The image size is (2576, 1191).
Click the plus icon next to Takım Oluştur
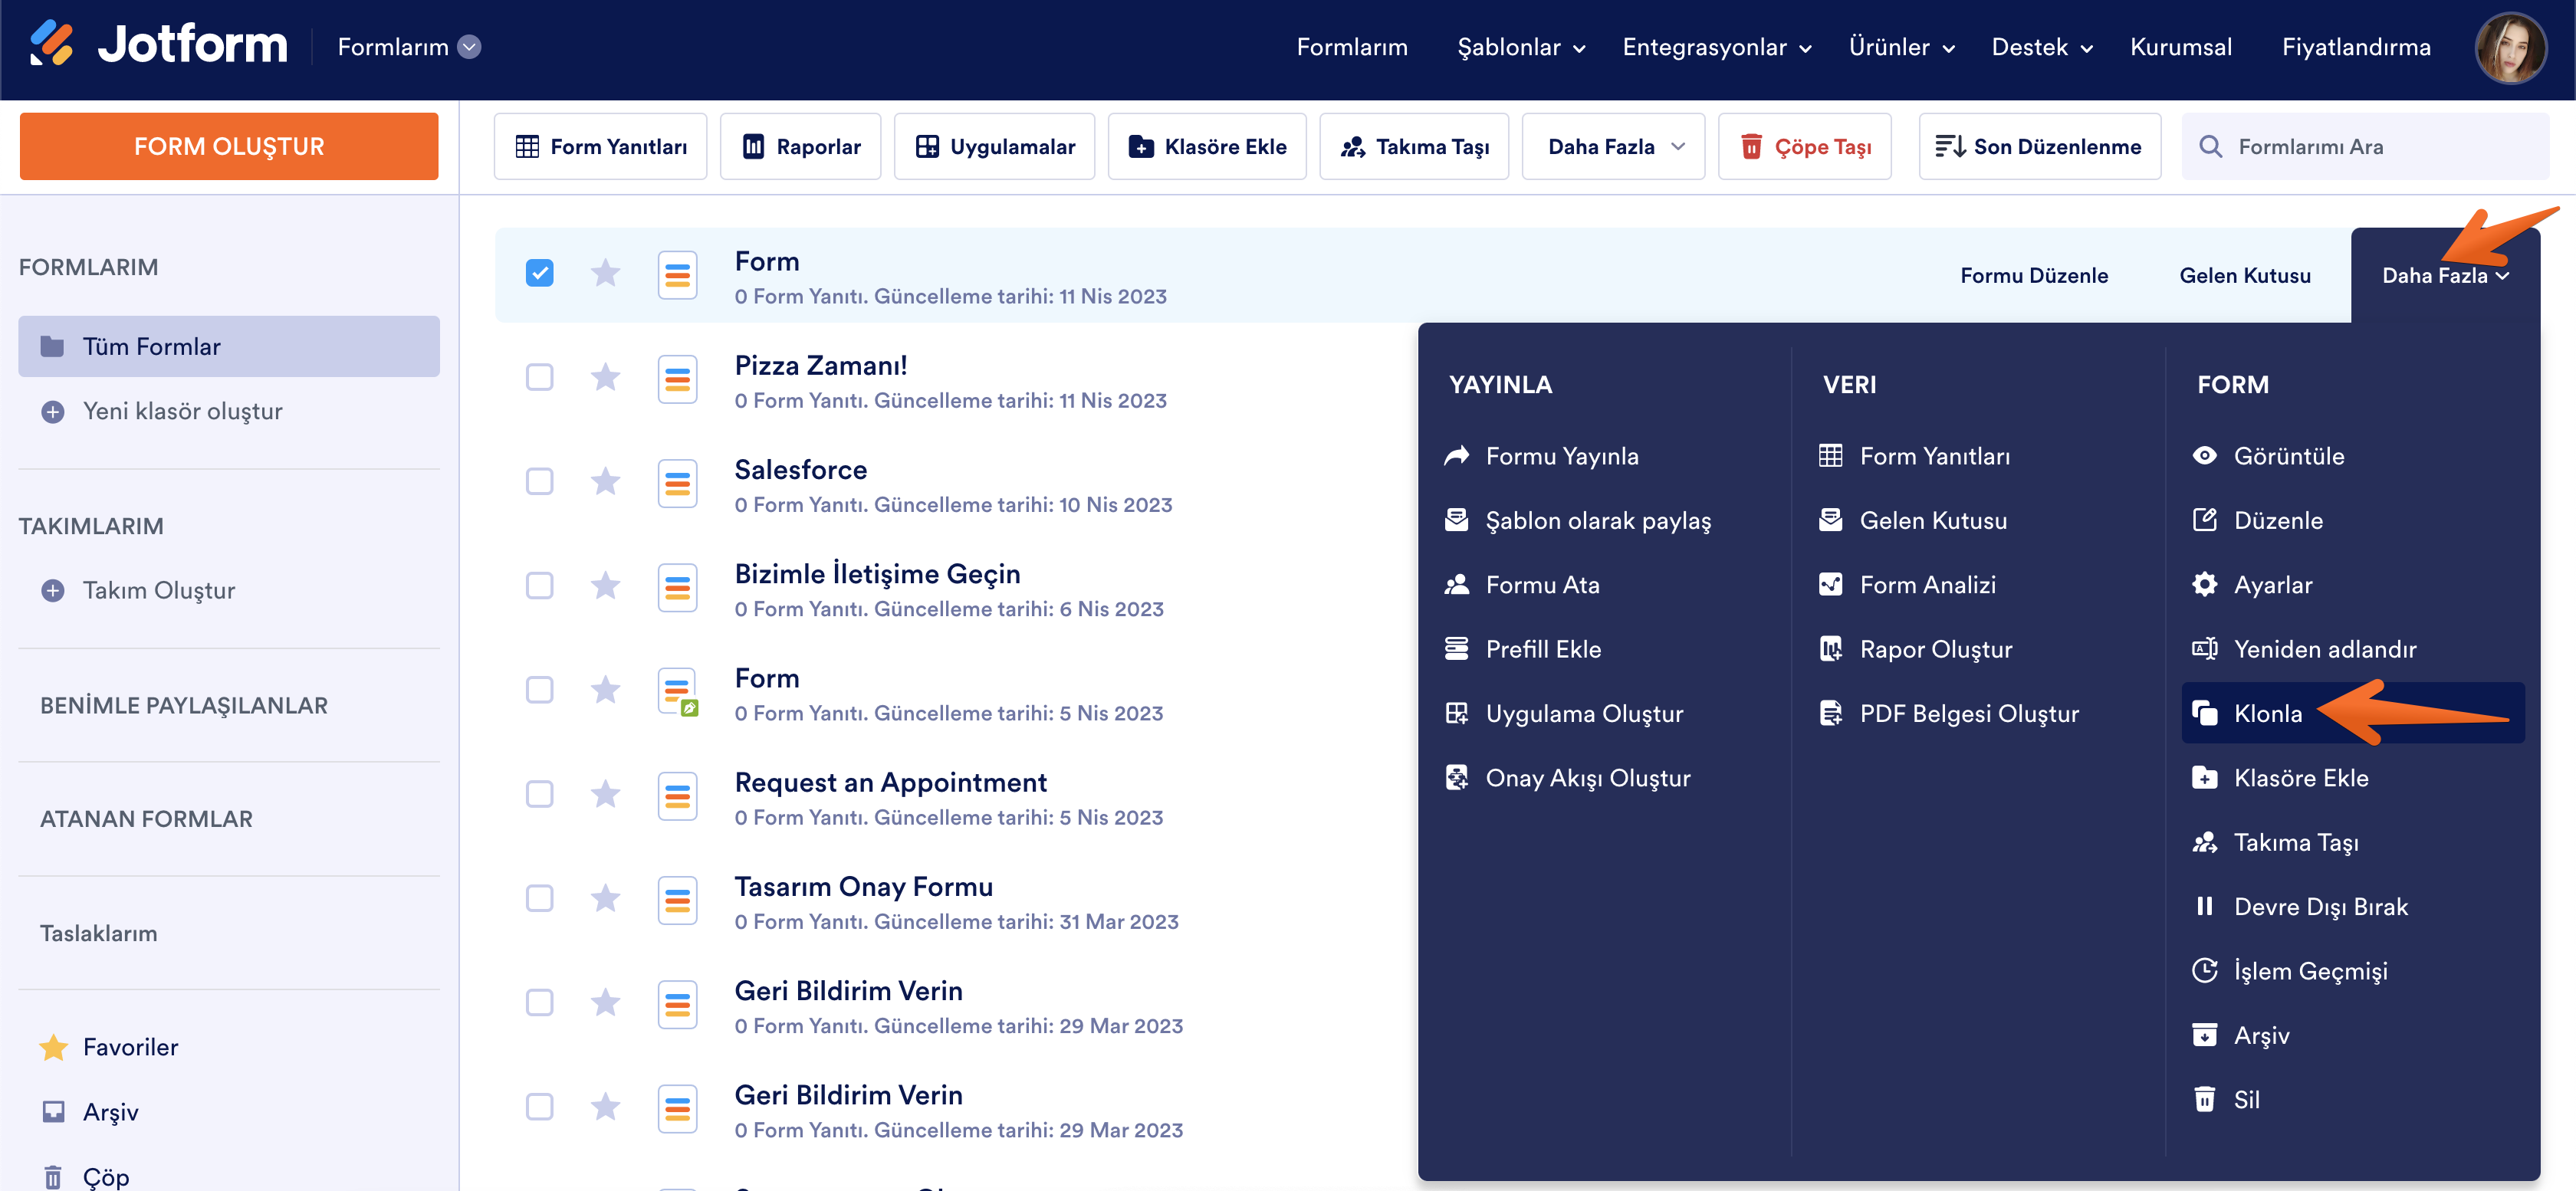(x=53, y=590)
